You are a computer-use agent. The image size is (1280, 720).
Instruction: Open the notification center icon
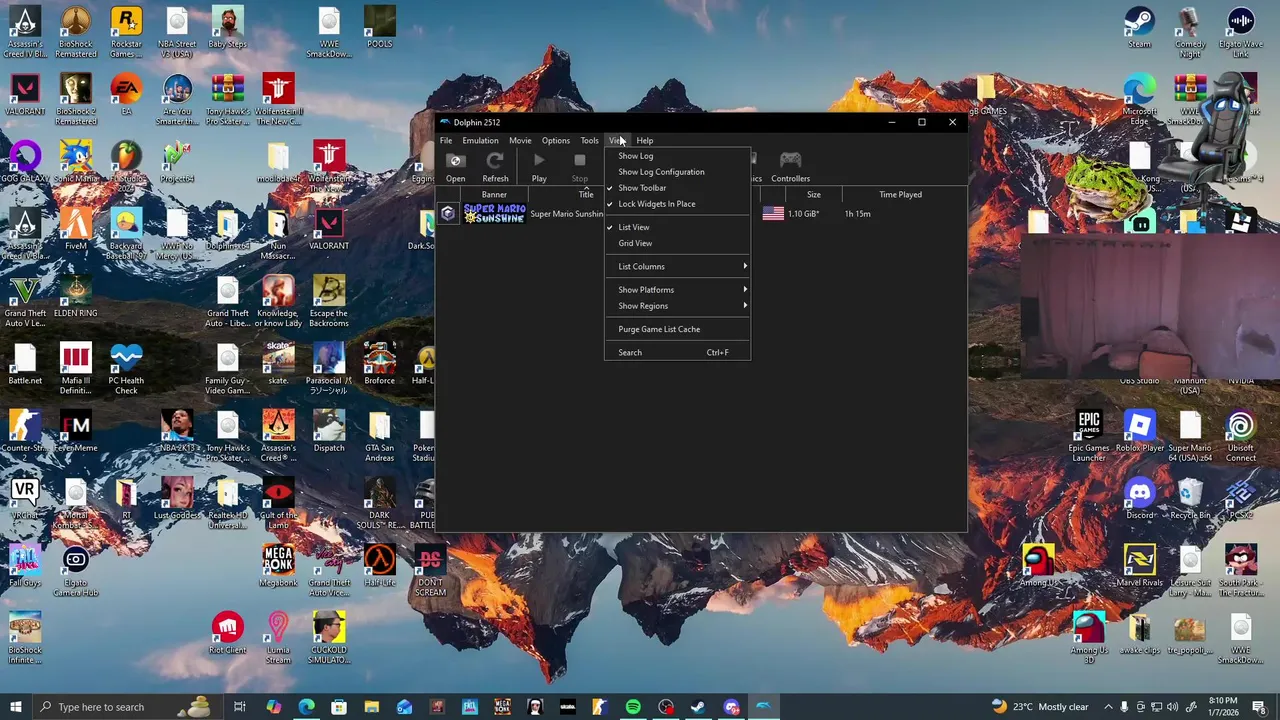(x=1259, y=707)
